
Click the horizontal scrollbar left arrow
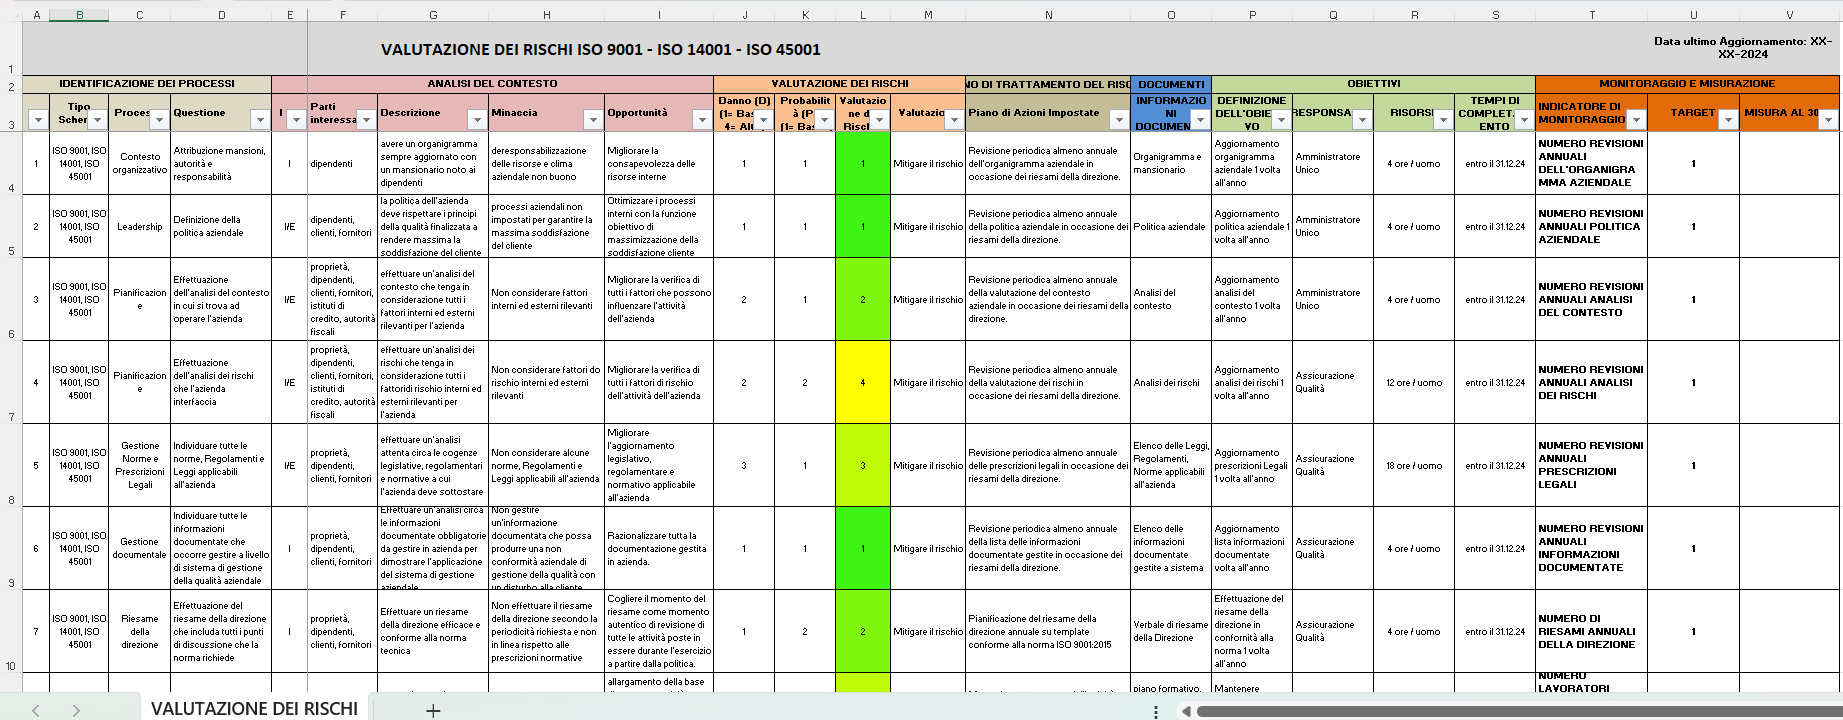(x=1186, y=711)
